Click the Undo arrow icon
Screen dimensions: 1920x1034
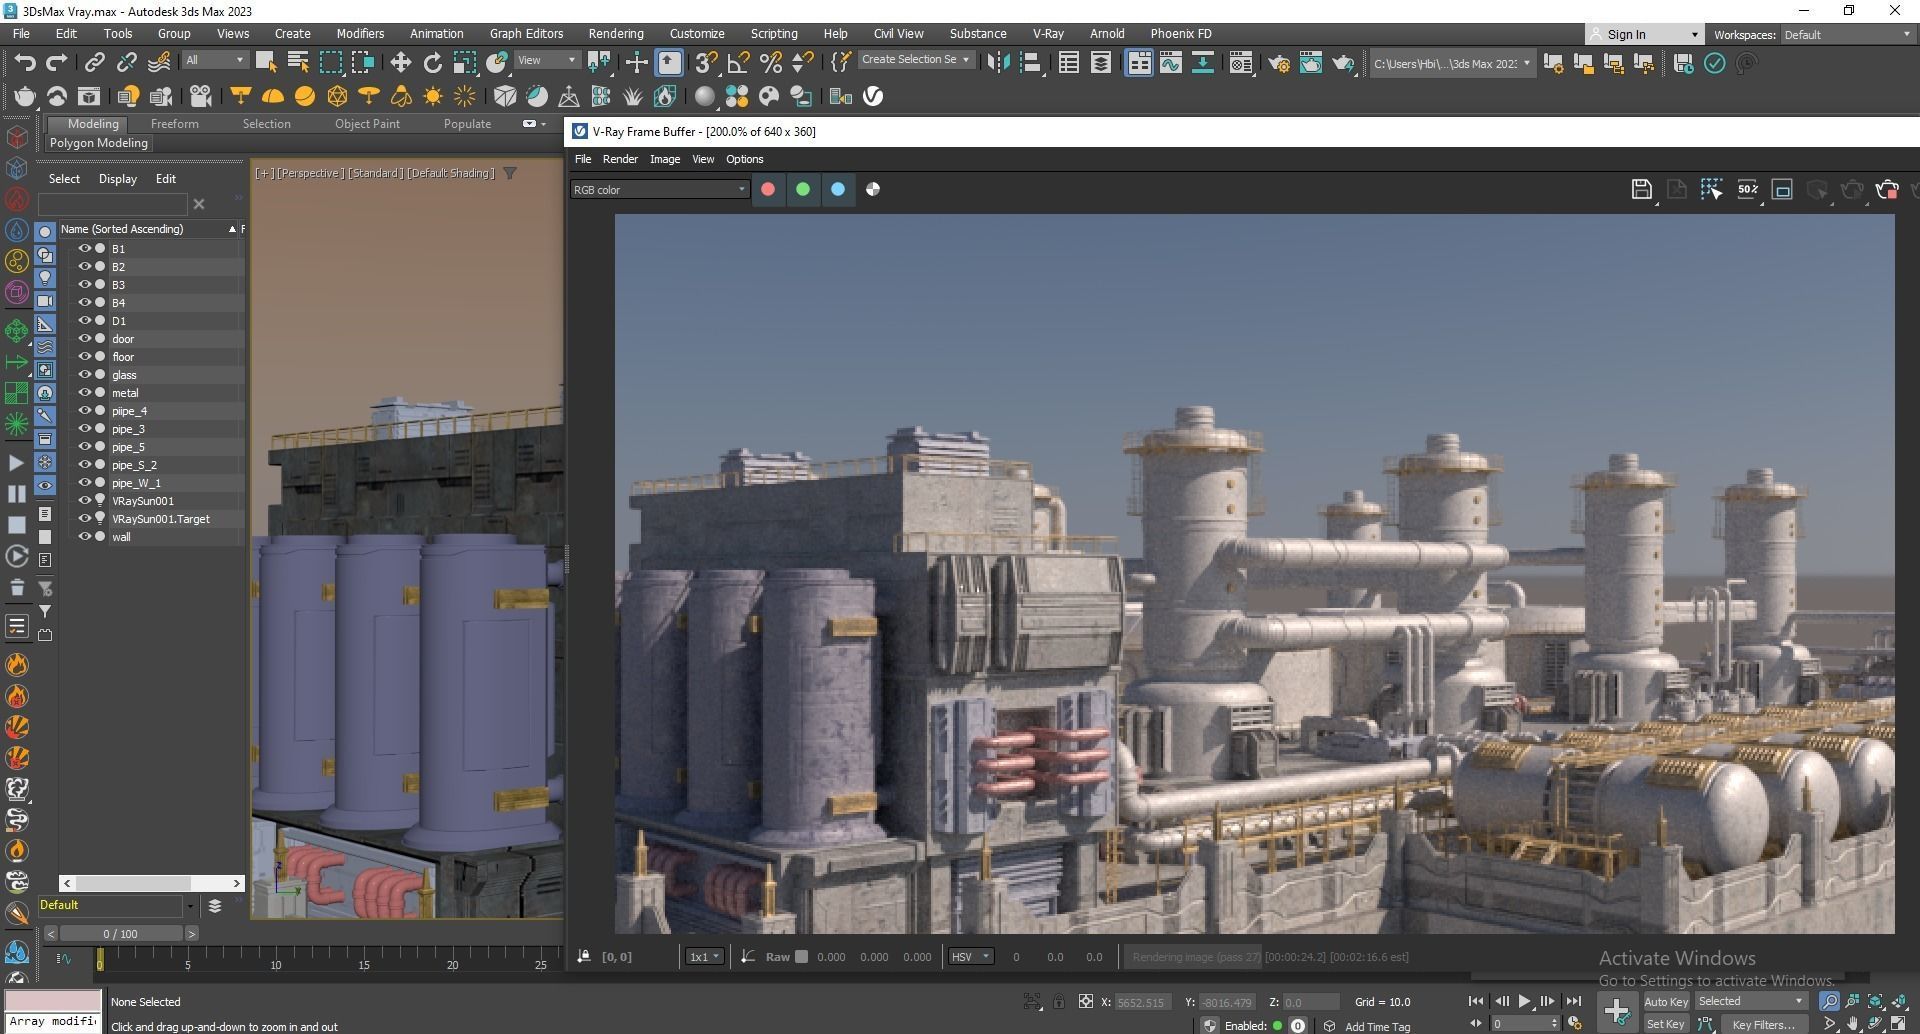tap(24, 63)
